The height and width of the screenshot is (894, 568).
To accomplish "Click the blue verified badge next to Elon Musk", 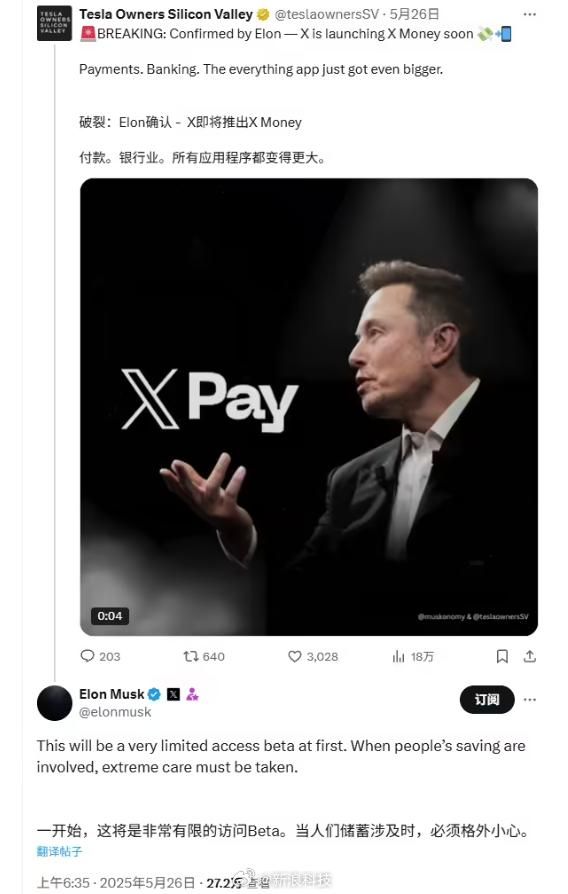I will [154, 694].
